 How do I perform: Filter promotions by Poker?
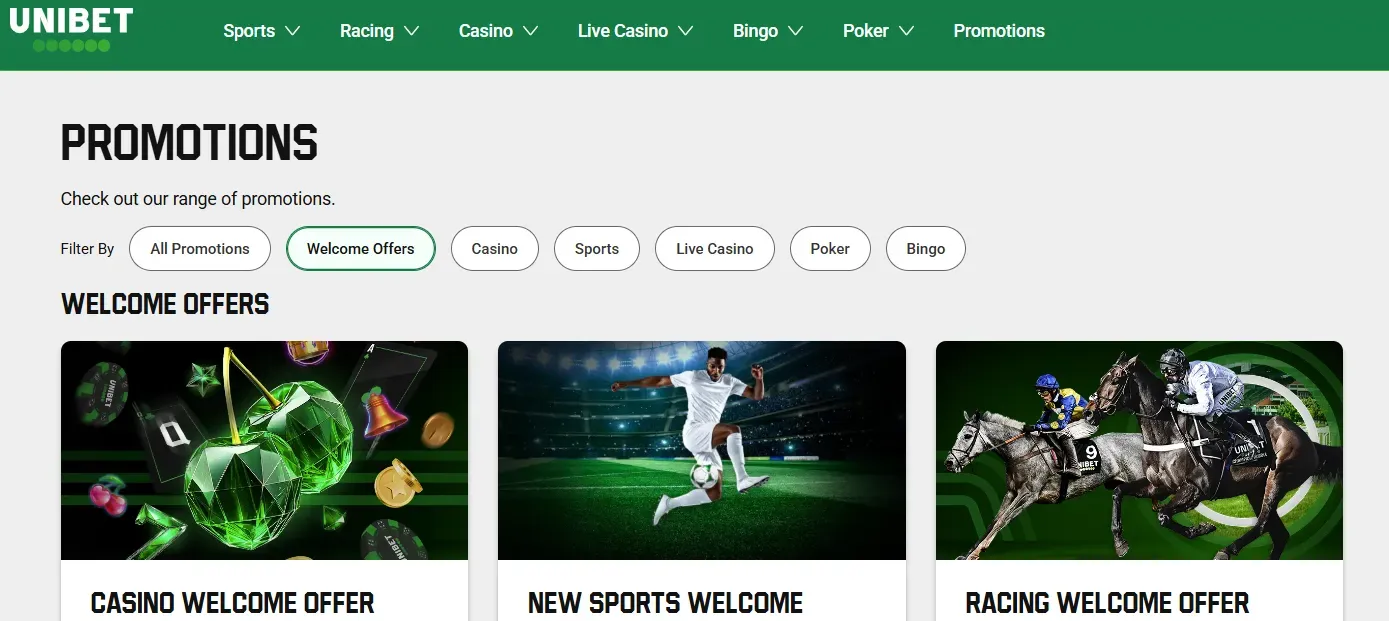point(830,249)
